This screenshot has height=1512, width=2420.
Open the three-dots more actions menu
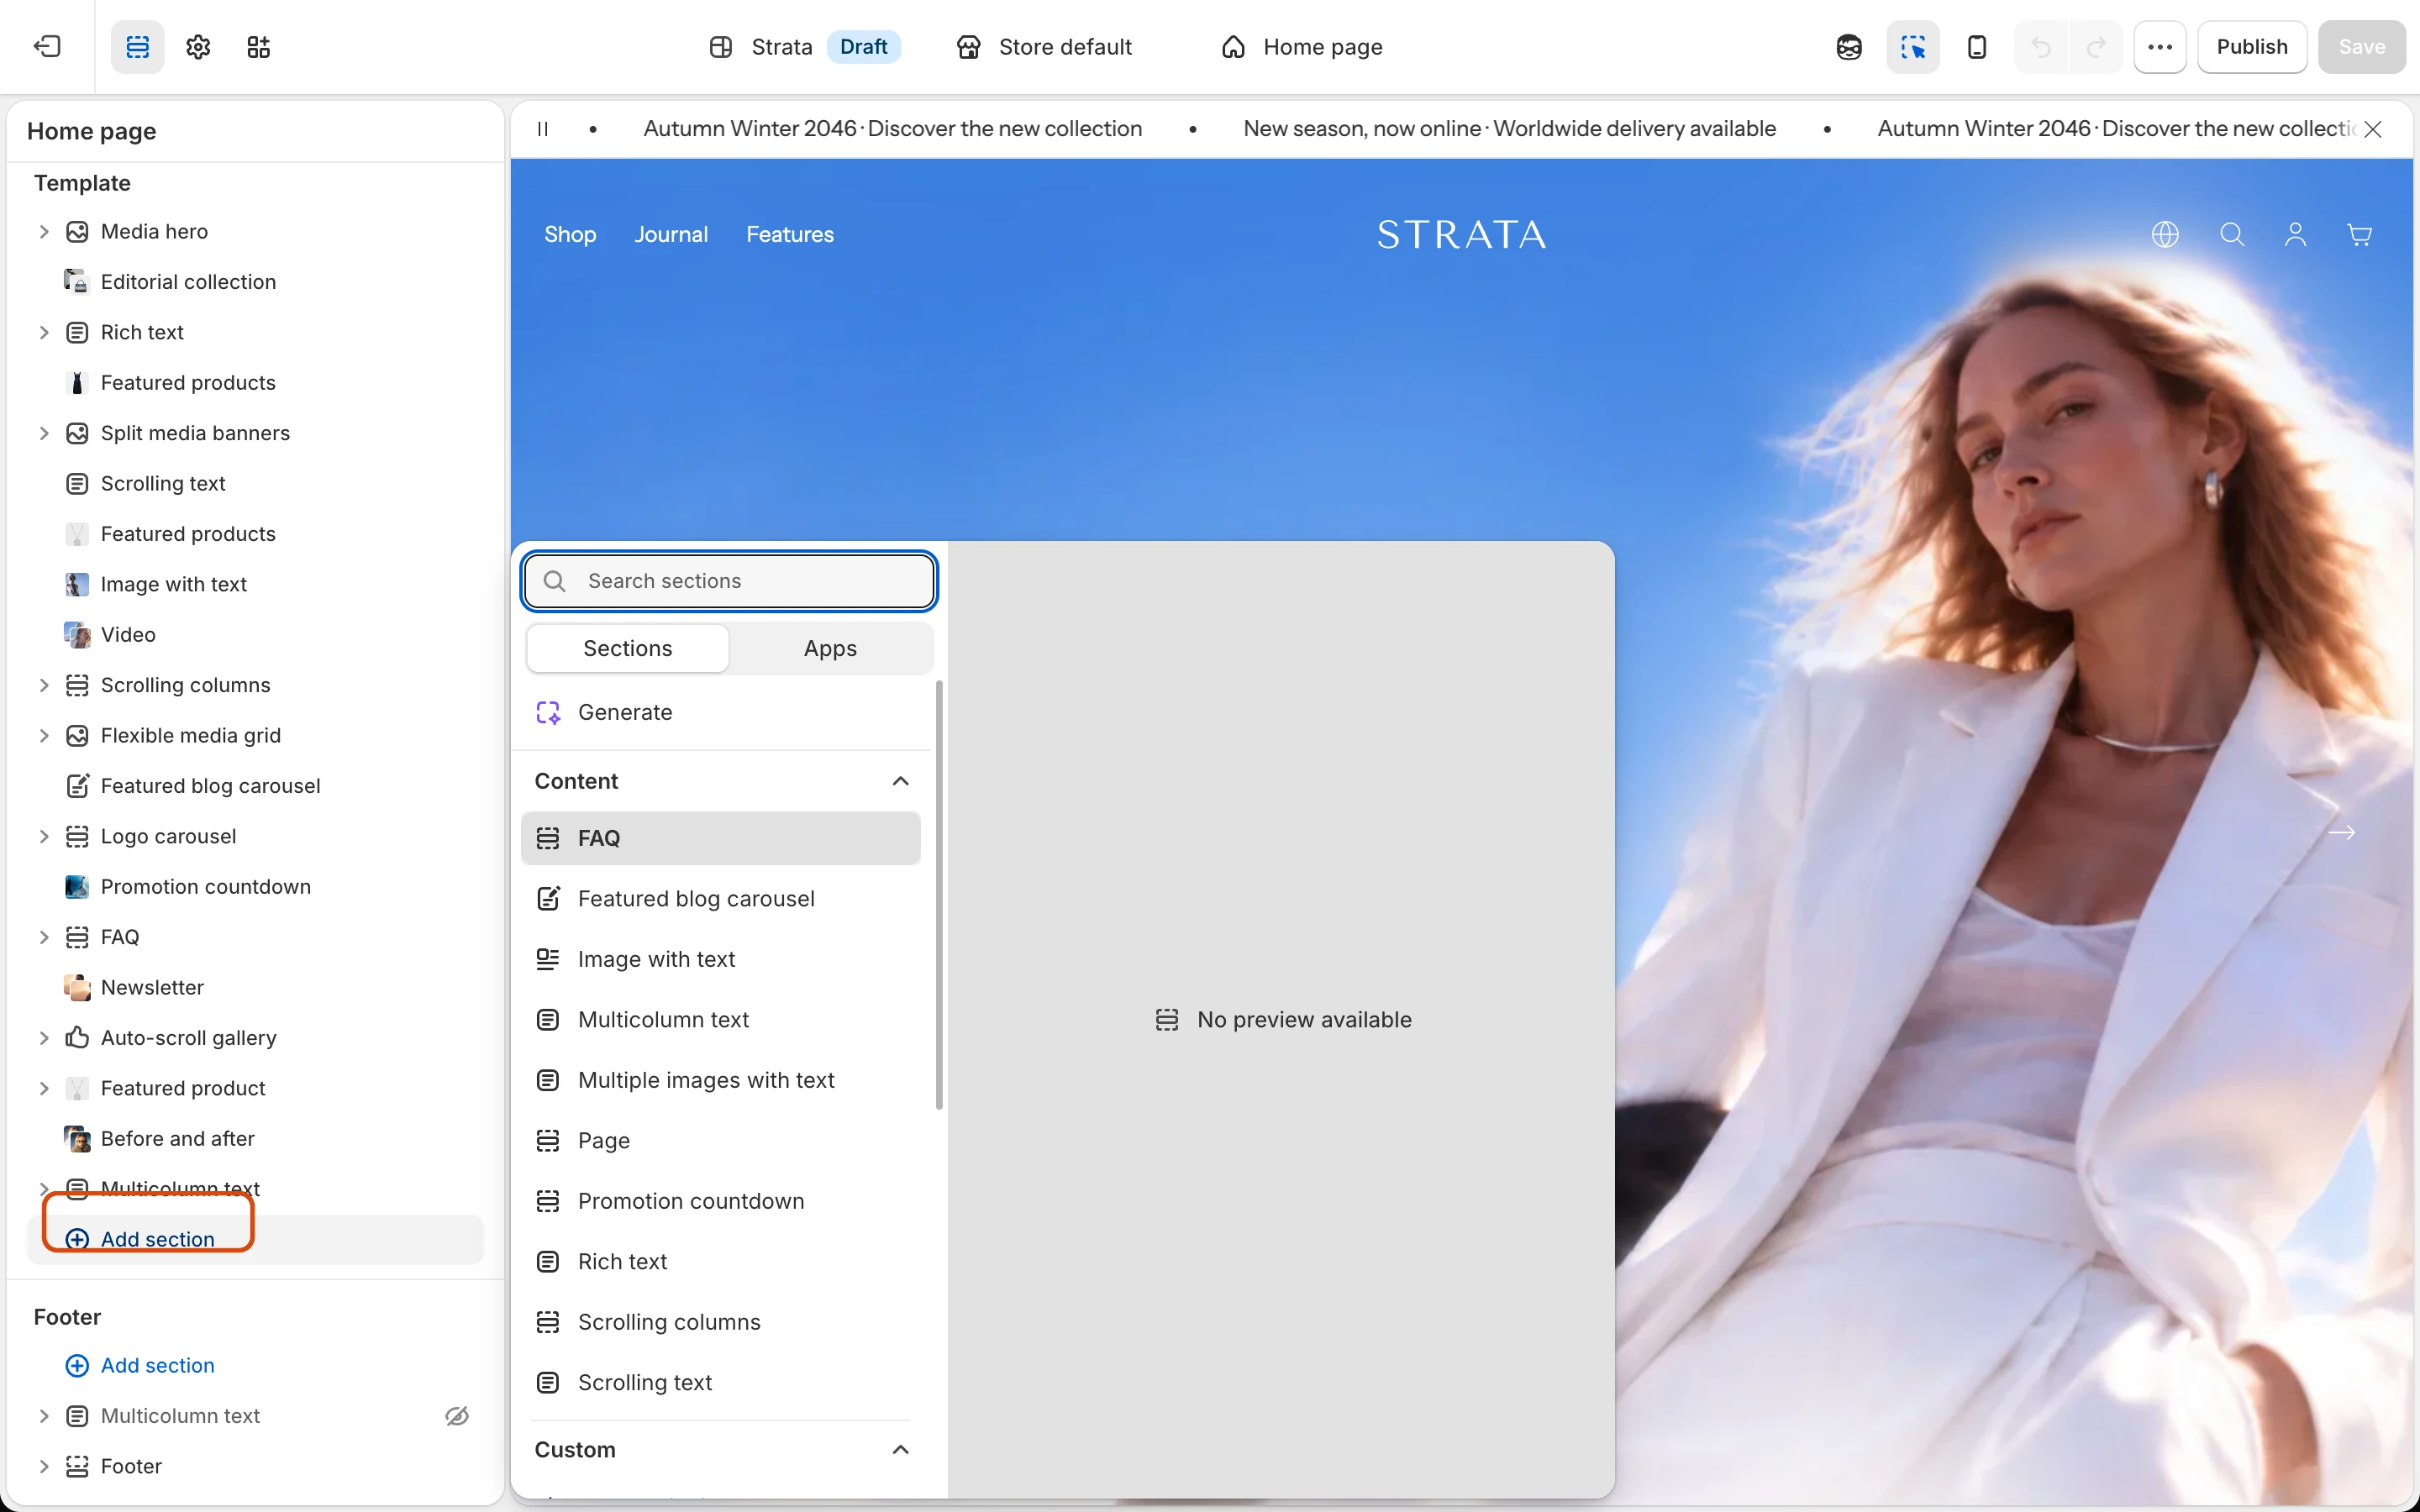click(2160, 47)
